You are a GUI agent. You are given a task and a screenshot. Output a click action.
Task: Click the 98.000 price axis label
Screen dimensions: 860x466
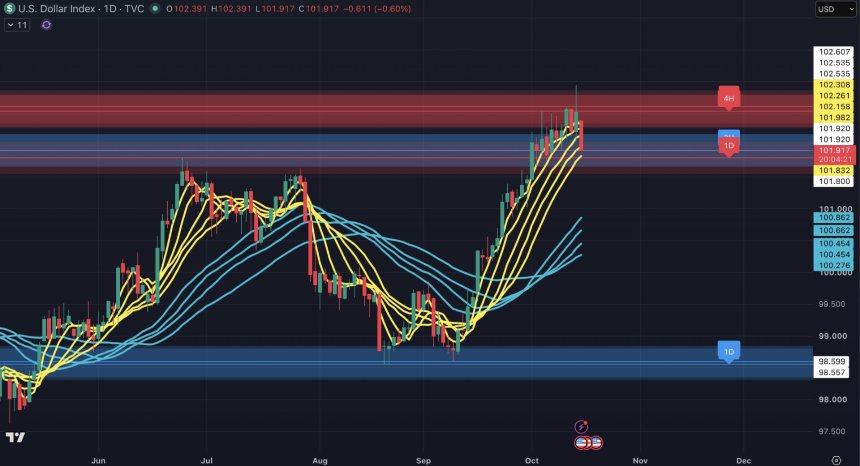833,400
